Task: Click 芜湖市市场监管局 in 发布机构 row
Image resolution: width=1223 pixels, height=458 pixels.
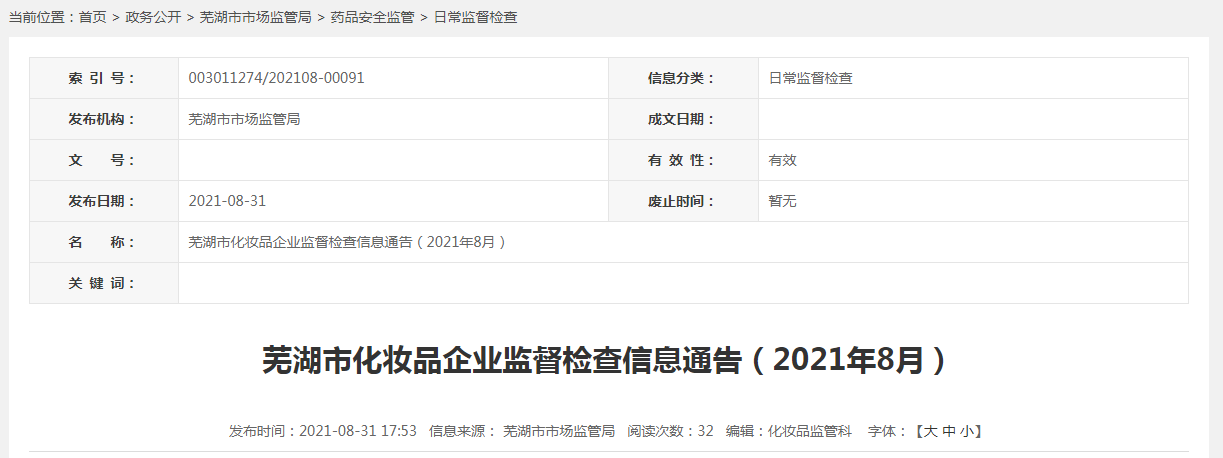Action: click(x=244, y=119)
